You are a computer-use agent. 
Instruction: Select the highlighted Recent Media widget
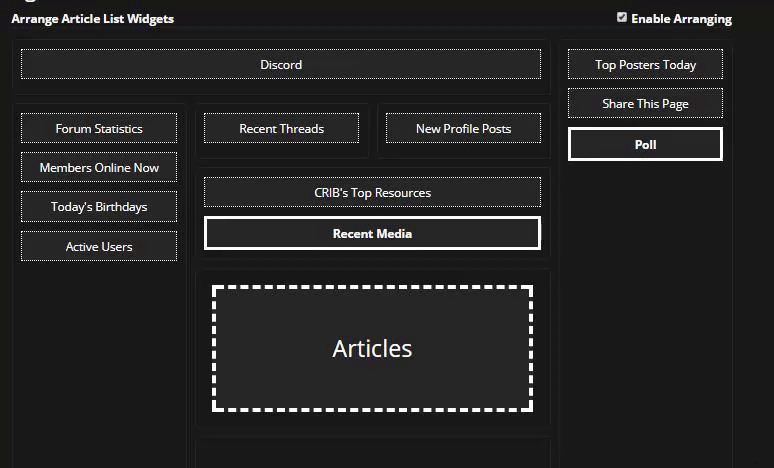372,234
